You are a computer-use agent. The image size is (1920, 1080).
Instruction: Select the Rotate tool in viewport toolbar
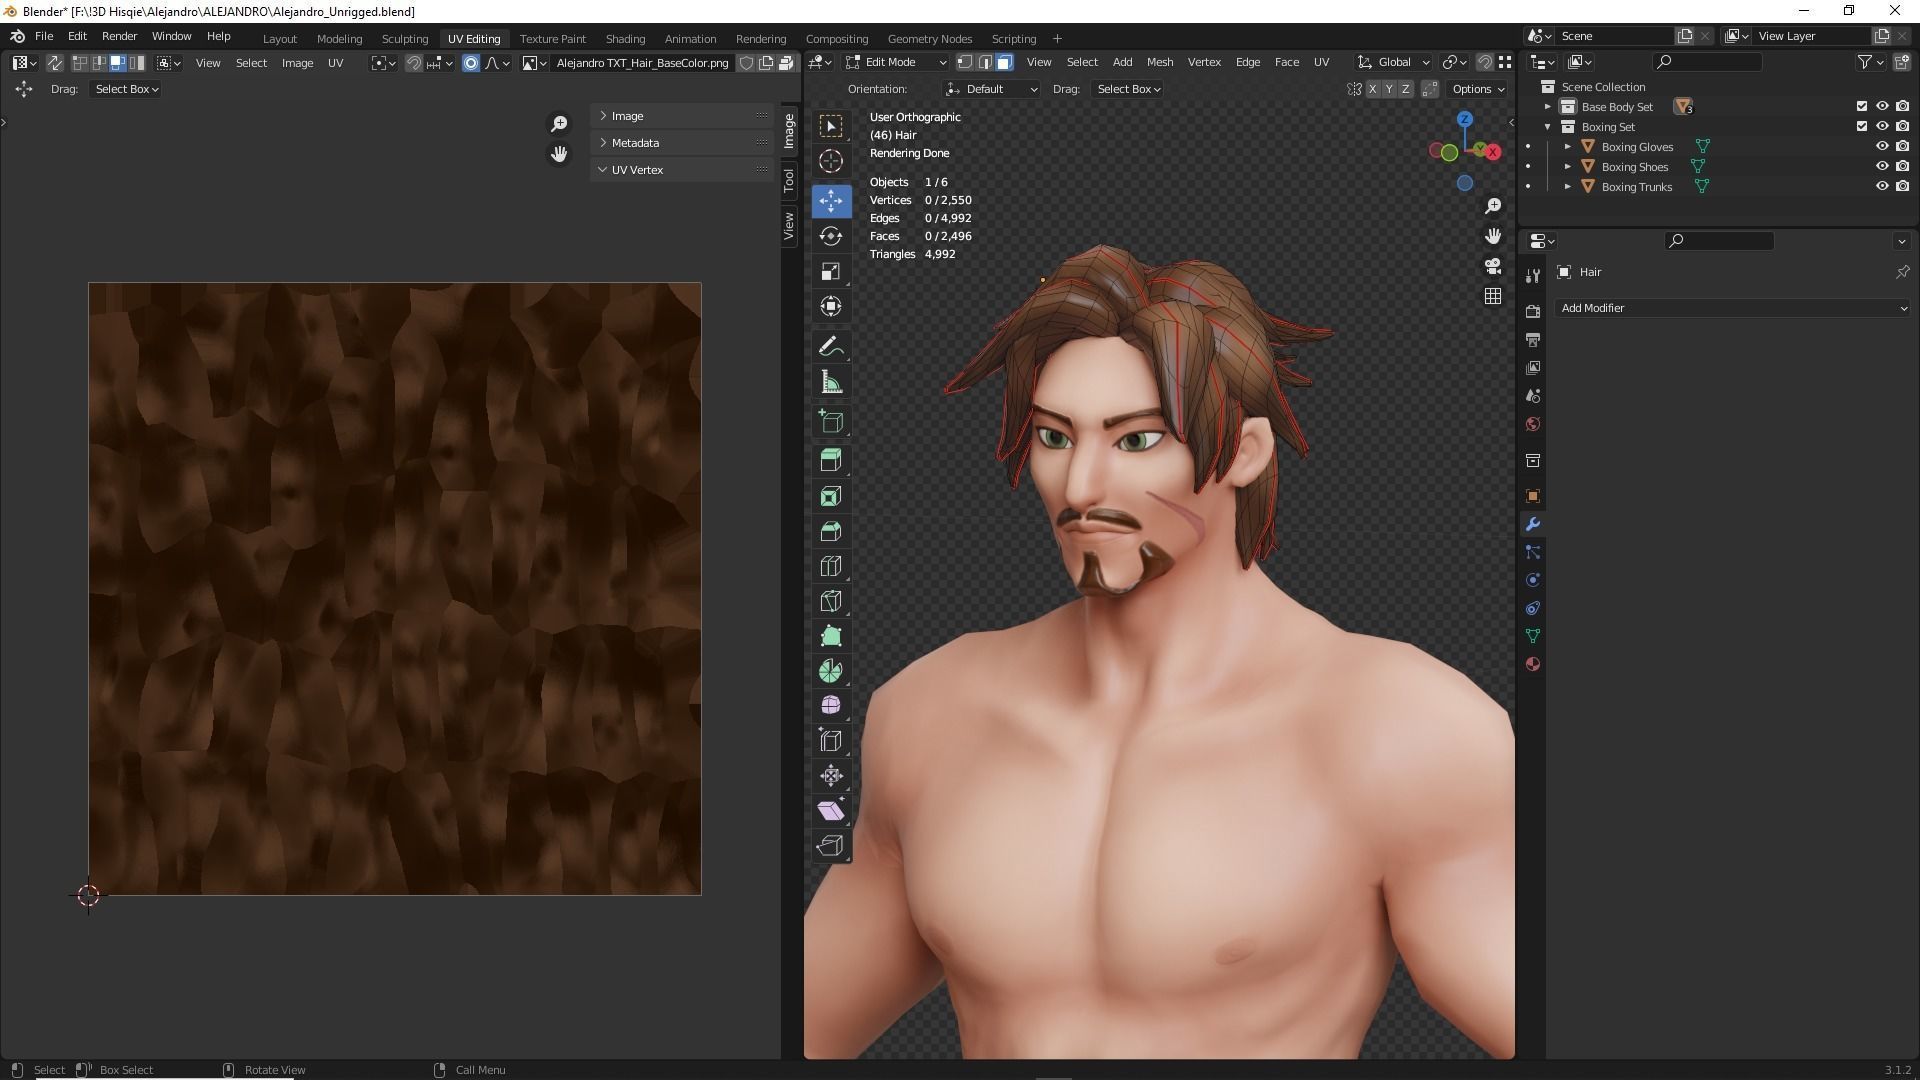(x=831, y=236)
